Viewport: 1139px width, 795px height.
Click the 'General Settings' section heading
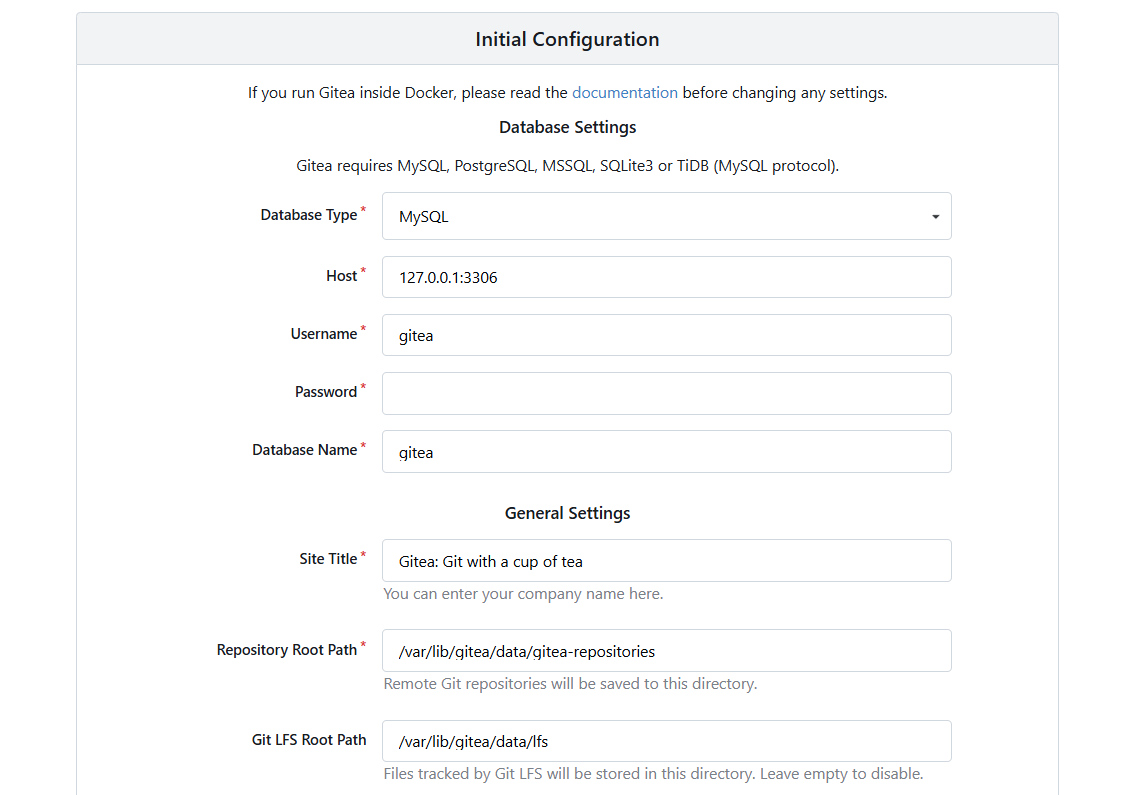tap(567, 513)
